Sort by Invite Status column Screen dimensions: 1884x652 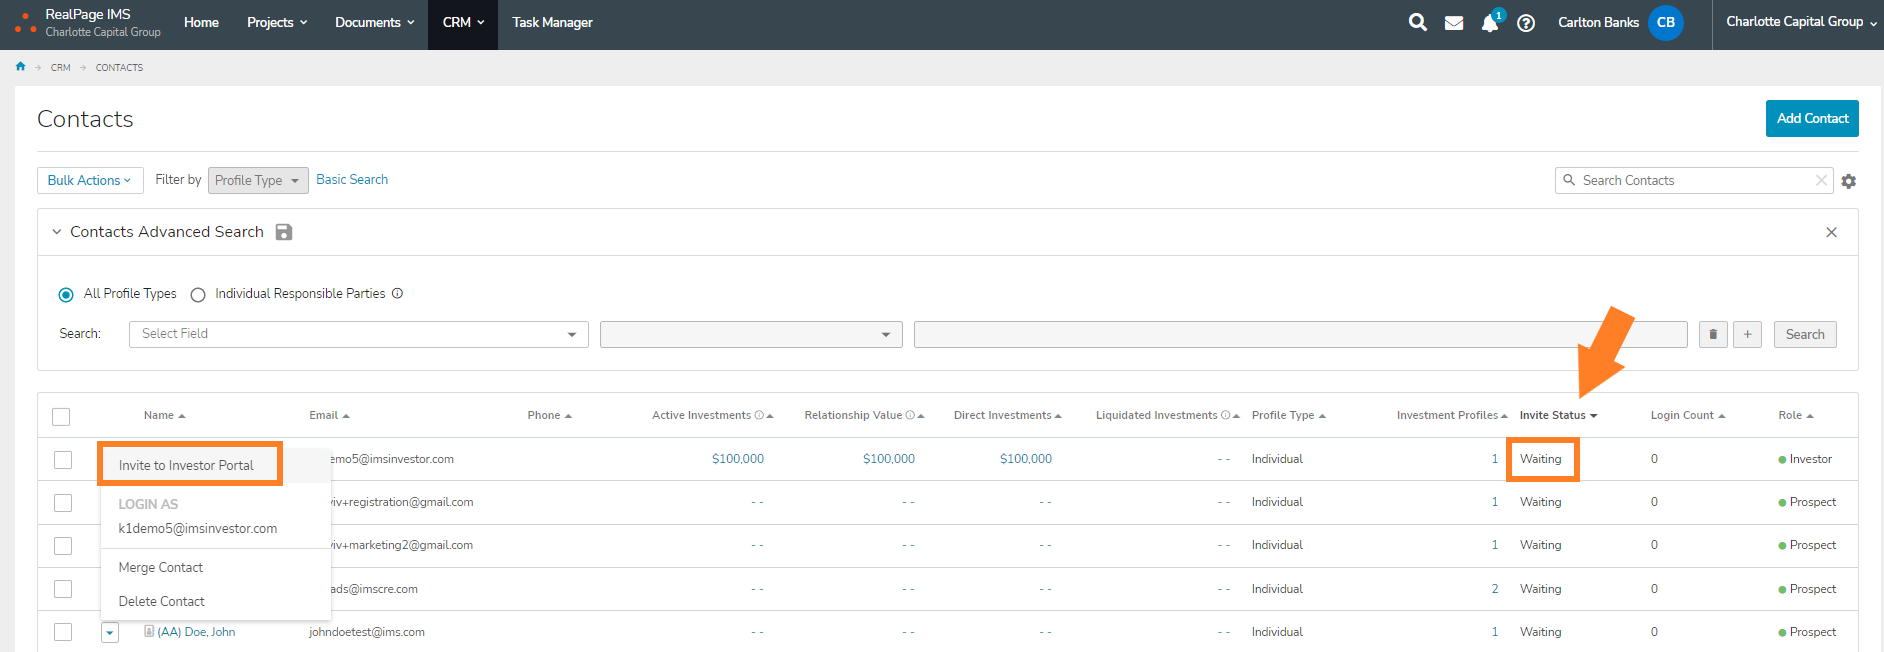1558,415
